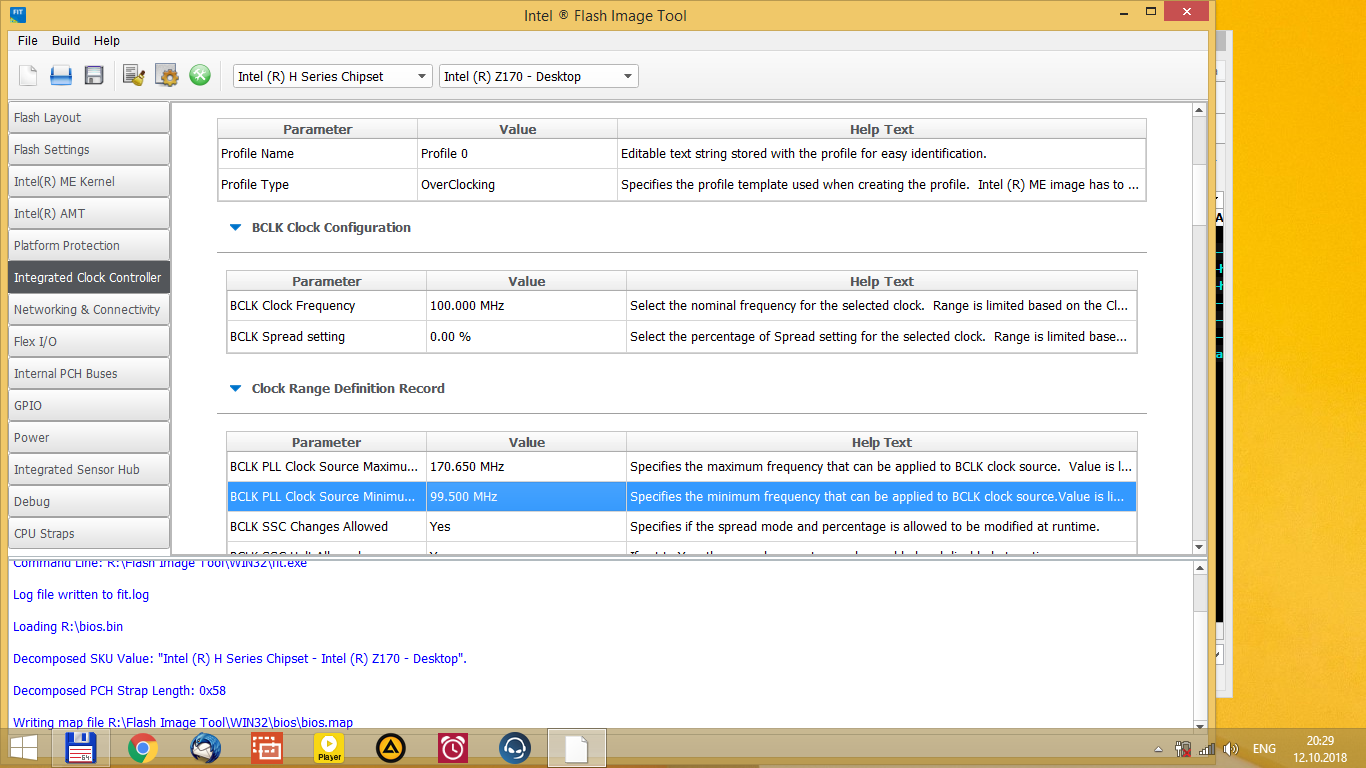This screenshot has width=1366, height=768.
Task: Open the floppy disk app in taskbar
Action: [x=80, y=748]
